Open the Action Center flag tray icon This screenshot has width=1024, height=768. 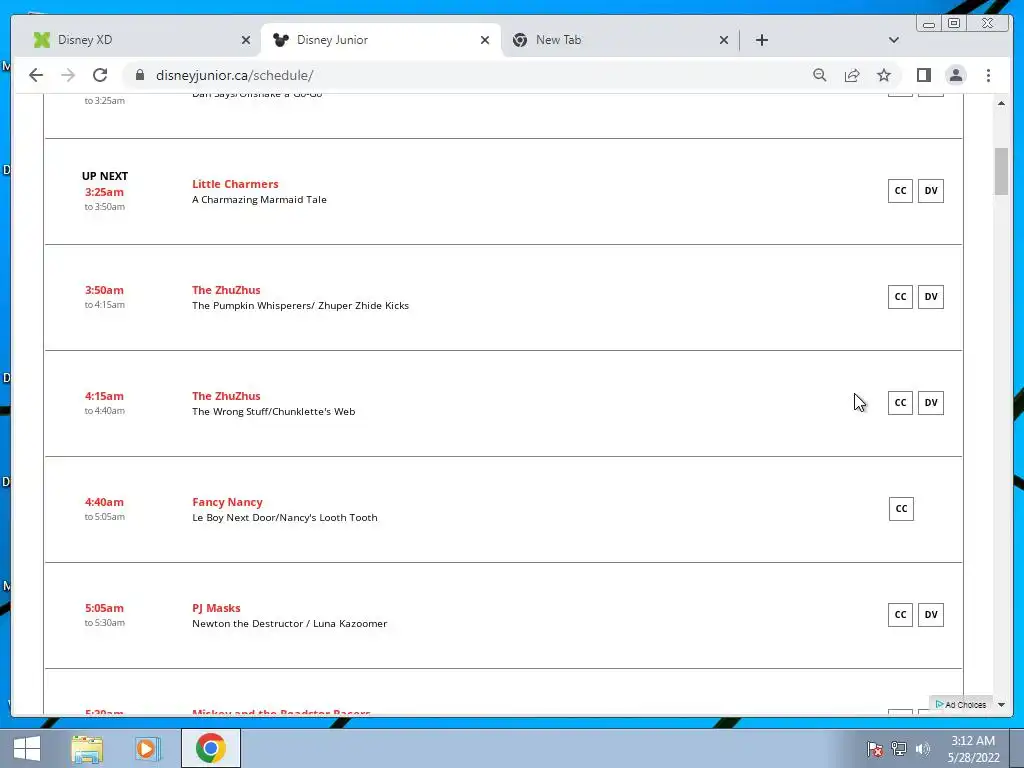(874, 749)
